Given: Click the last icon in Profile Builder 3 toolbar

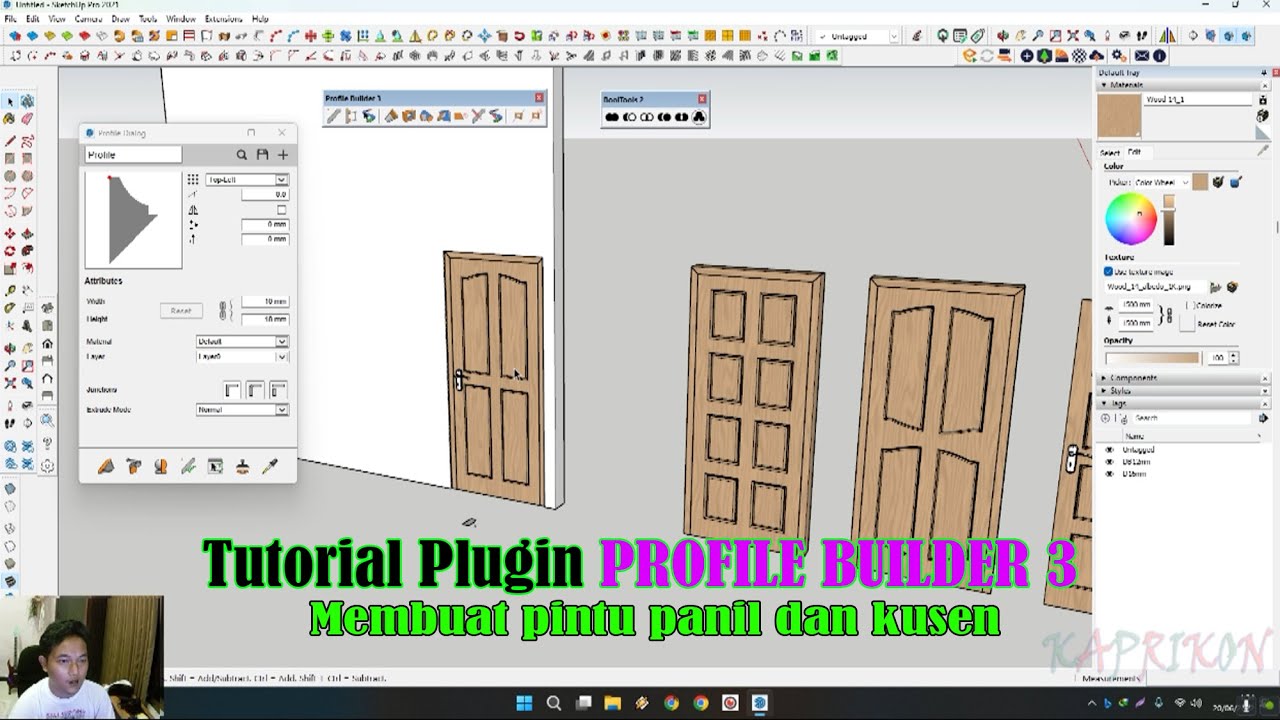Looking at the screenshot, I should (536, 117).
